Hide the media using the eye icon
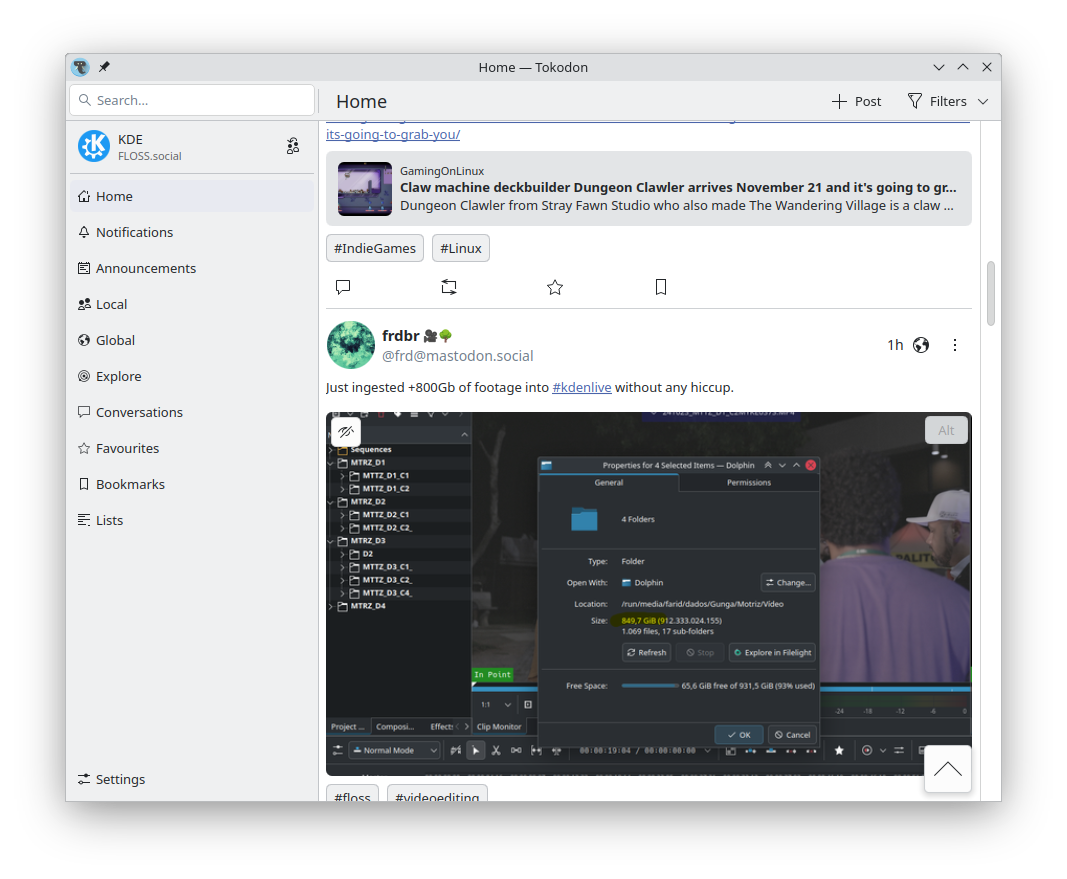The width and height of the screenshot is (1067, 879). 346,432
